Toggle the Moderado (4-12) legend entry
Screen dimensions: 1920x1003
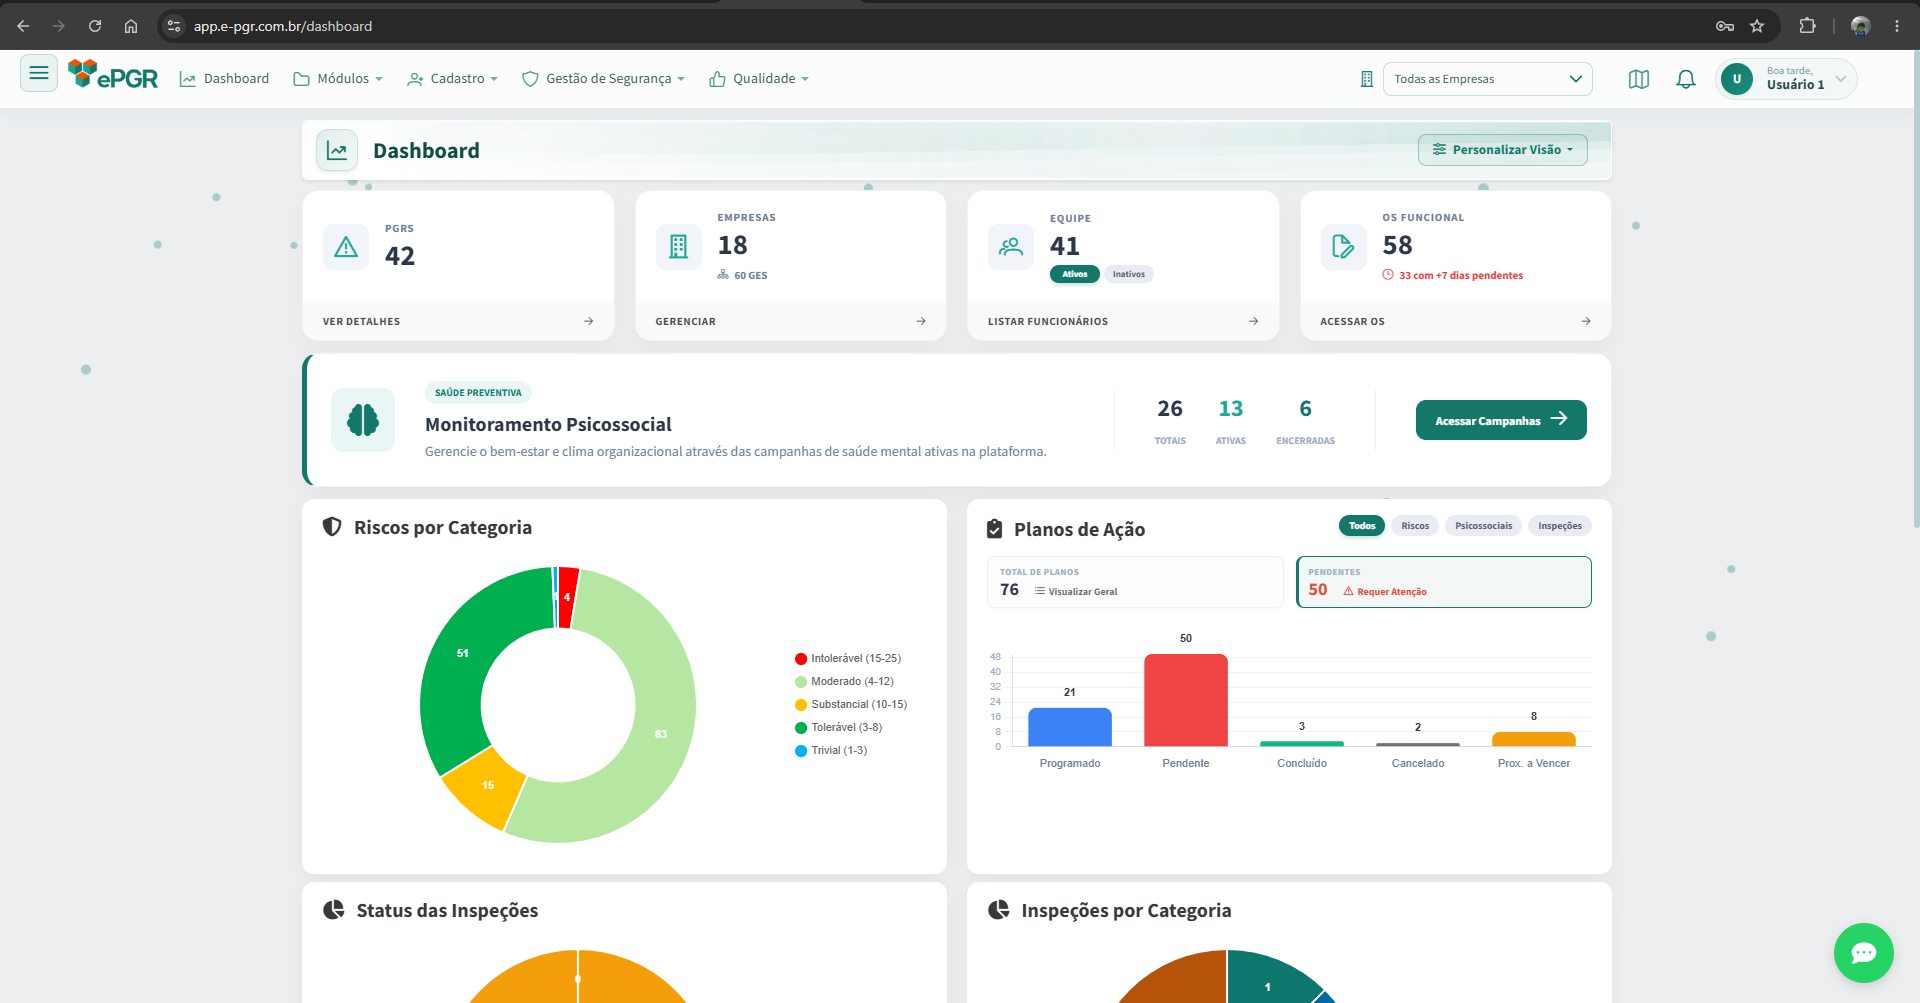click(x=844, y=682)
